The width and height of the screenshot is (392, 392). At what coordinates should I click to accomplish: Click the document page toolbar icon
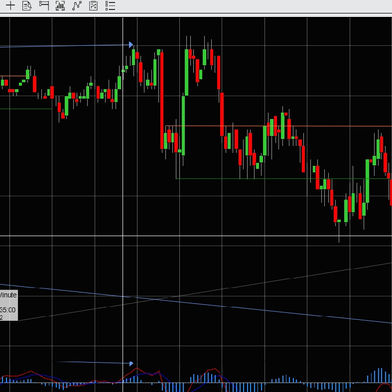click(x=27, y=6)
